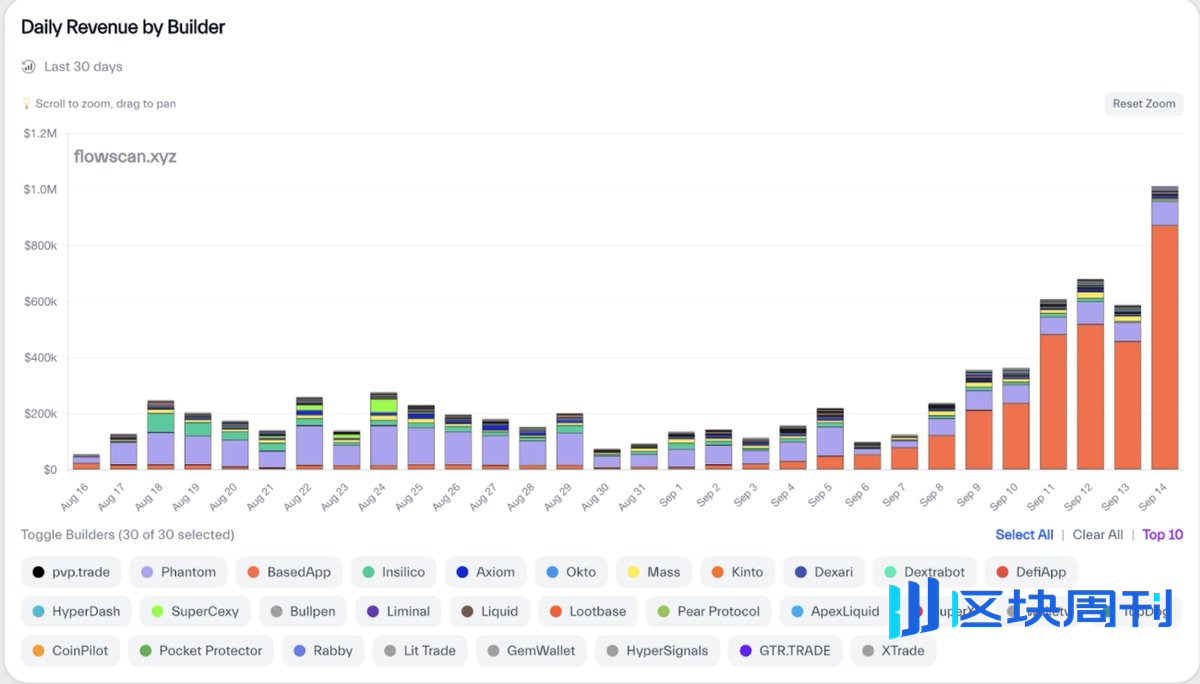
Task: Disable the Pocket Protector builder chip
Action: [x=201, y=650]
